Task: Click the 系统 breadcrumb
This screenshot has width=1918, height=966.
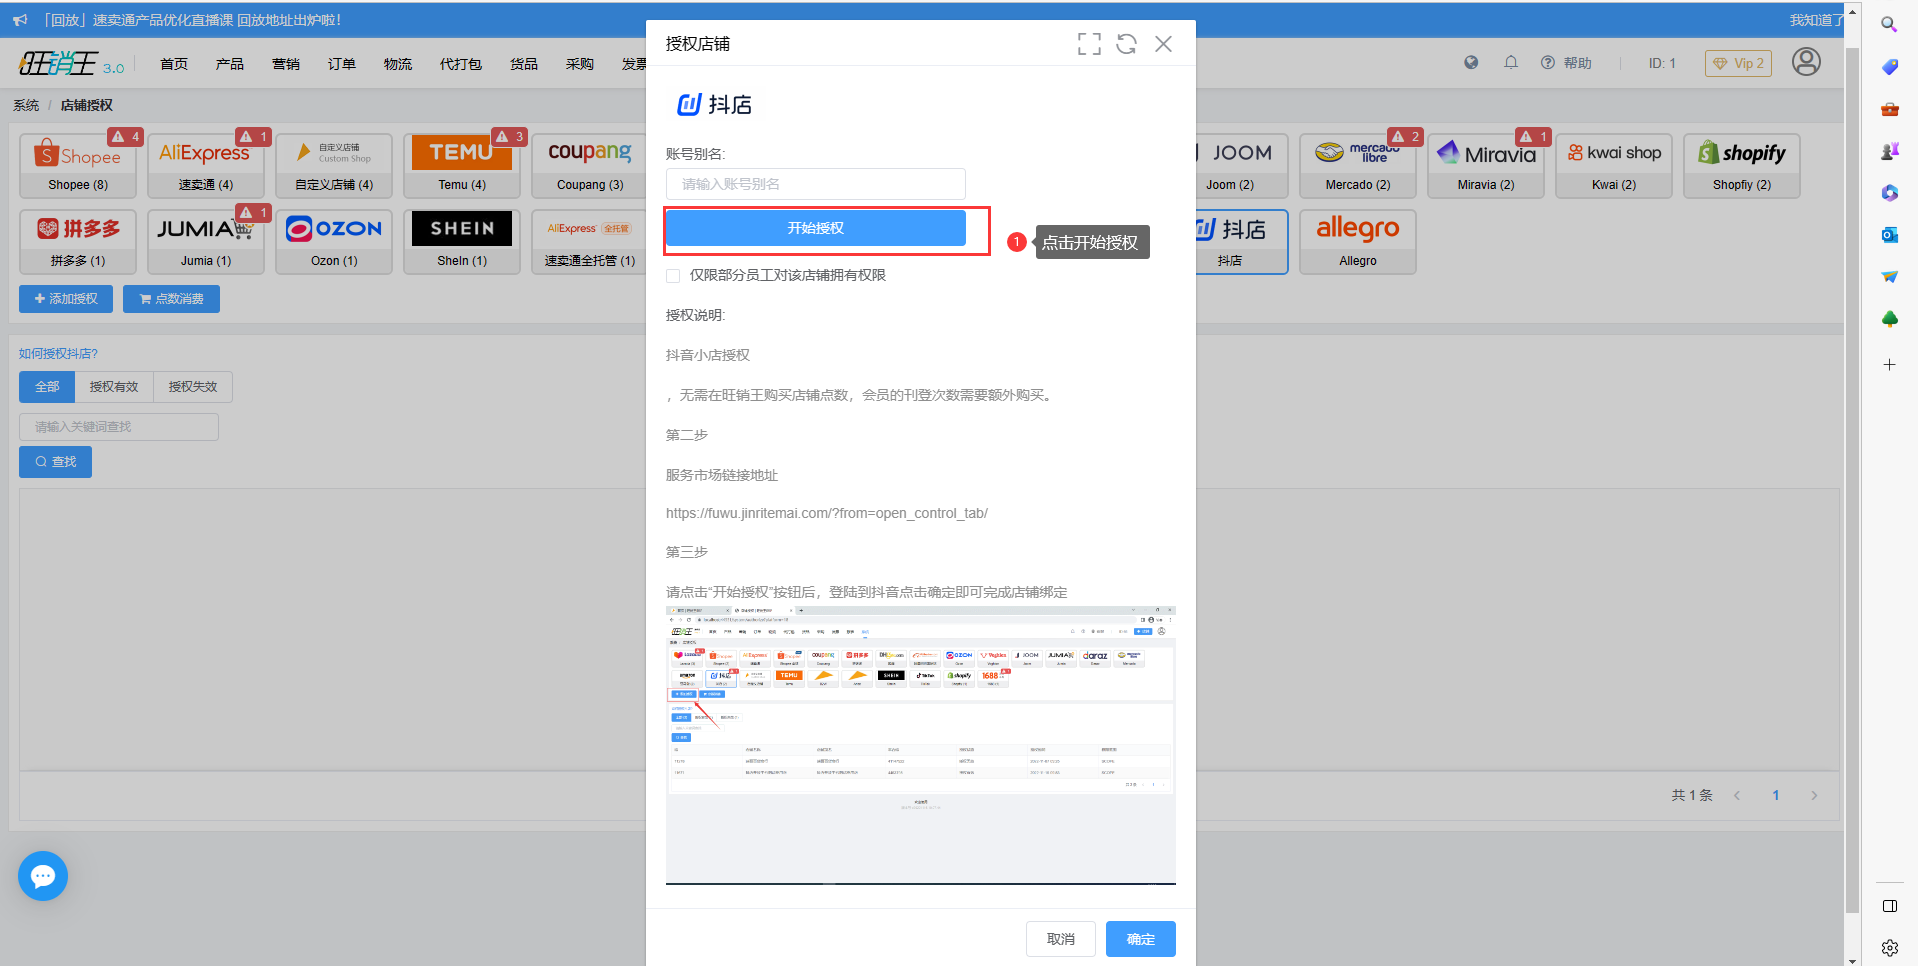Action: coord(26,105)
